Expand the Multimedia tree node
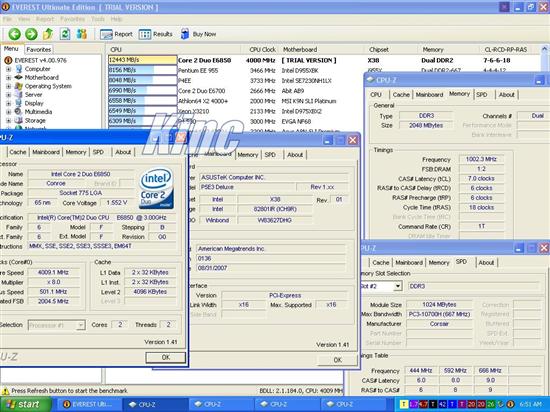This screenshot has width=550, height=412. 9,112
